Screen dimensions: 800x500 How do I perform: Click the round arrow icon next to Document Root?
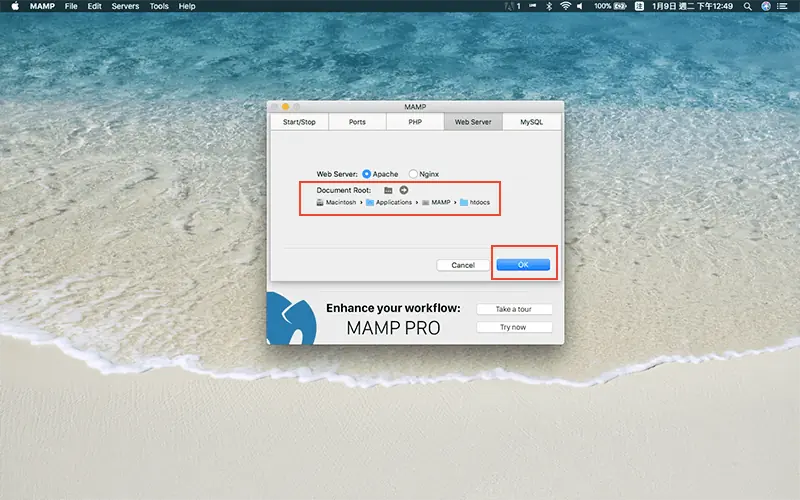tap(404, 190)
